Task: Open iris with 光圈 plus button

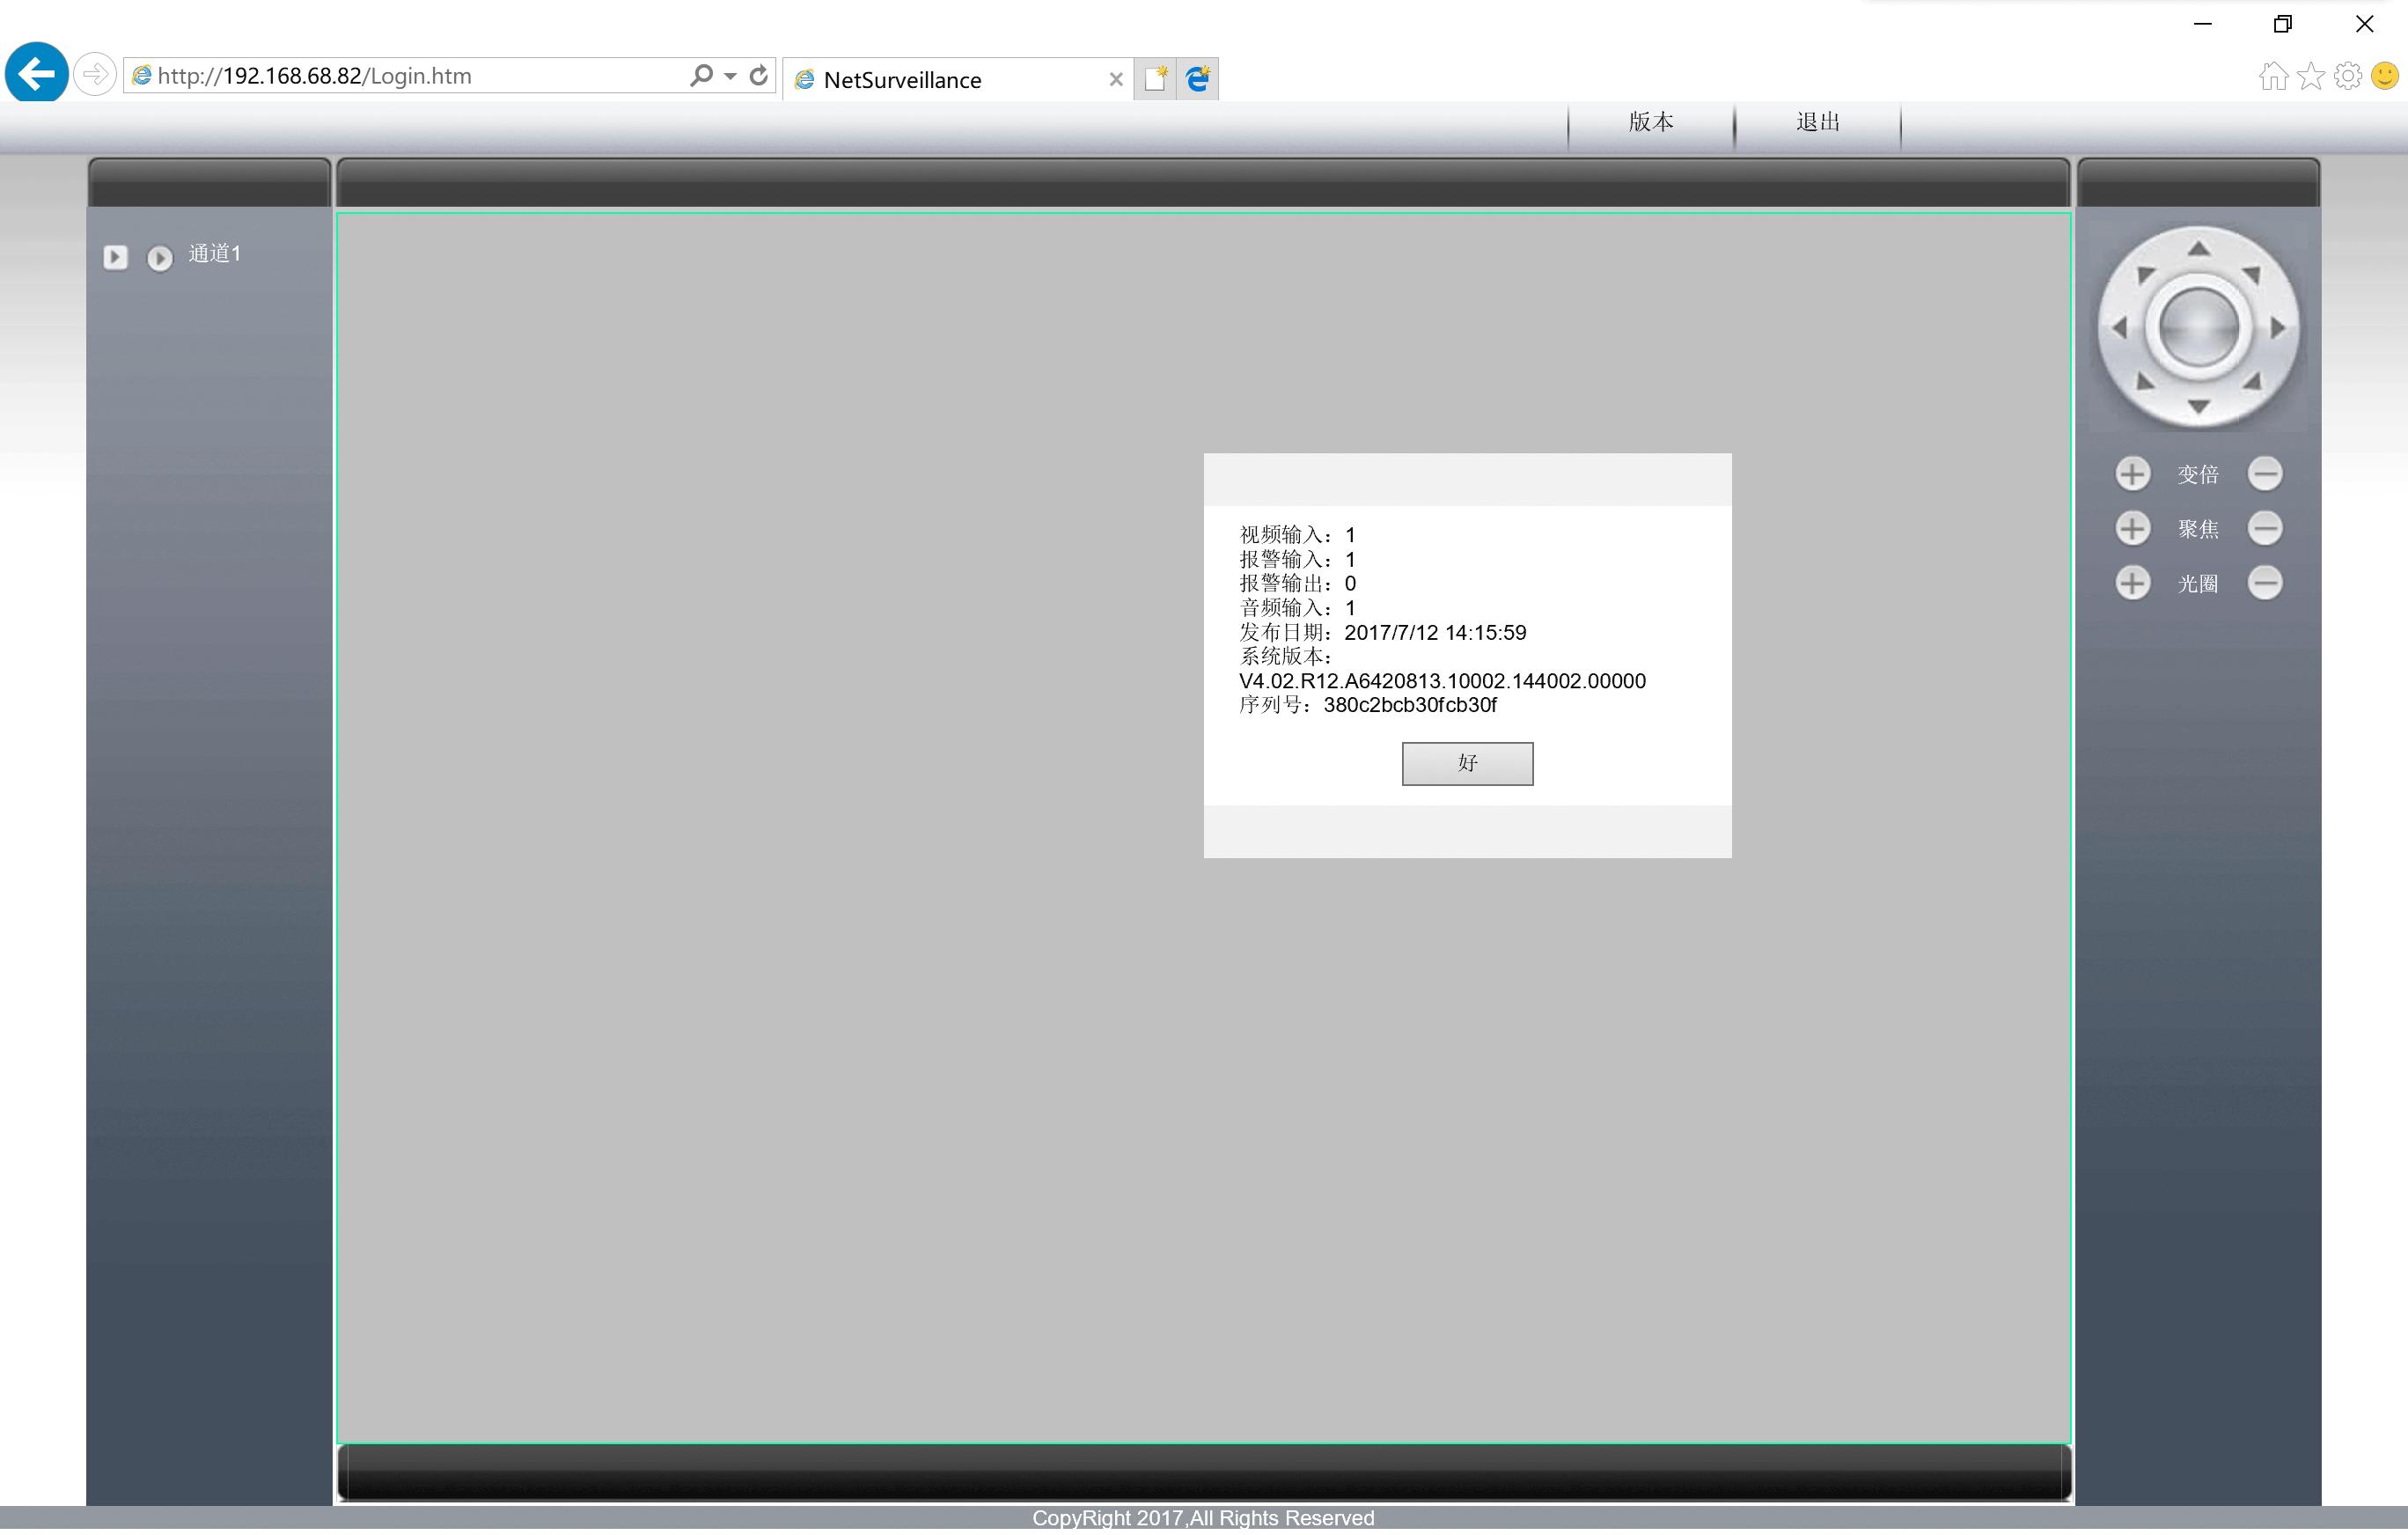Action: 2132,584
